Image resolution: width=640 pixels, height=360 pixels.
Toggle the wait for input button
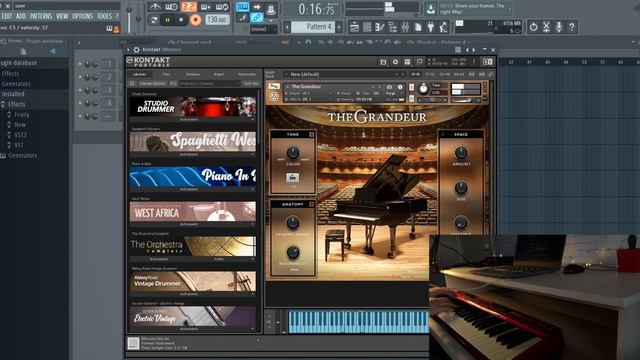point(171,7)
